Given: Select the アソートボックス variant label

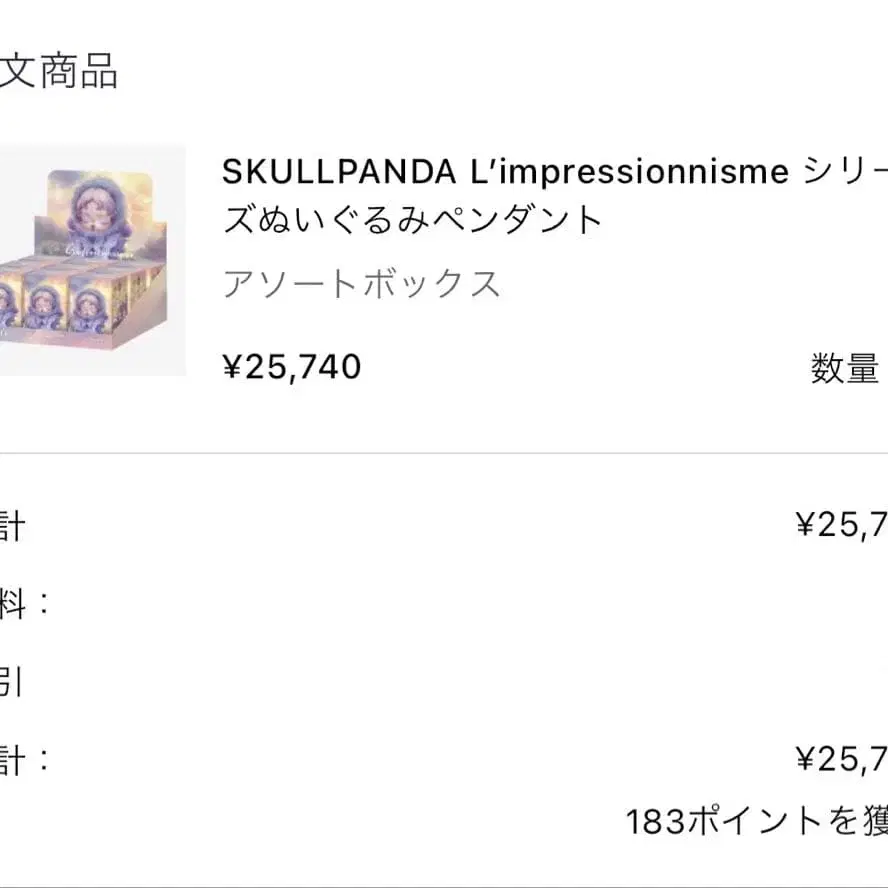Looking at the screenshot, I should pyautogui.click(x=361, y=285).
